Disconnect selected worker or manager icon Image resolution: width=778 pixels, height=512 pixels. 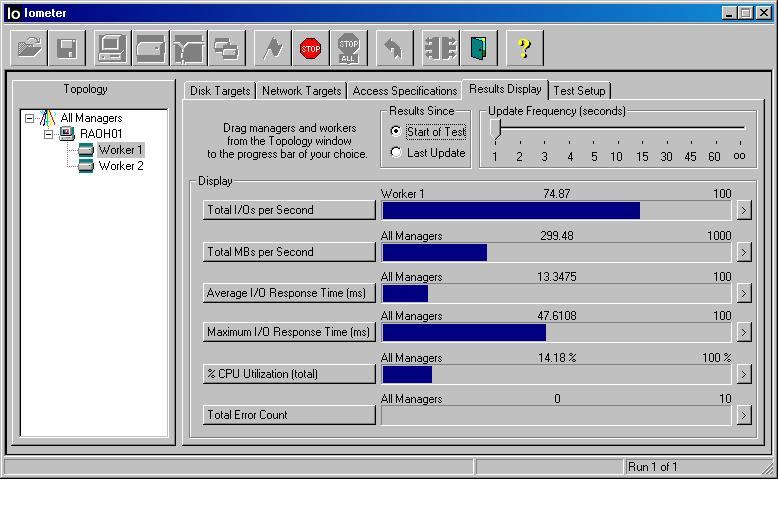[441, 48]
